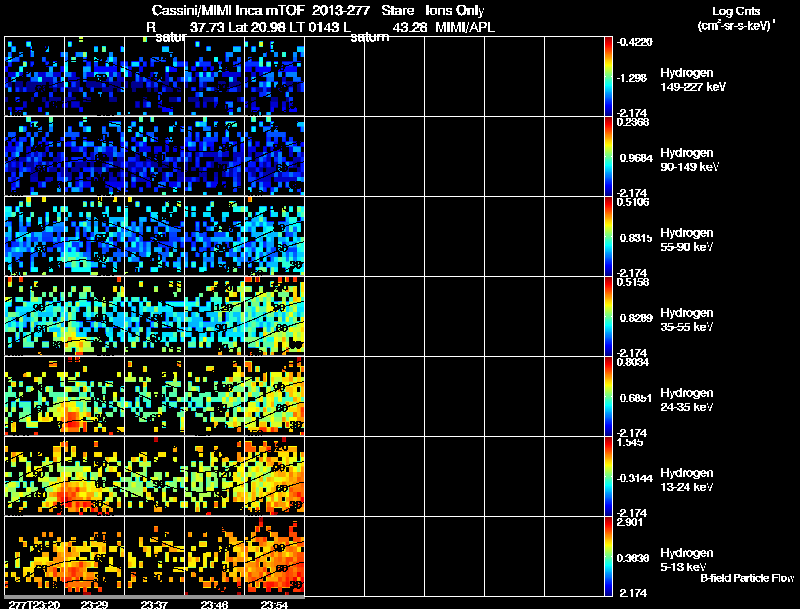Screen dimensions: 800x609
Task: Open the 13-24 keV image at 23:54
Action: pyautogui.click(x=274, y=476)
